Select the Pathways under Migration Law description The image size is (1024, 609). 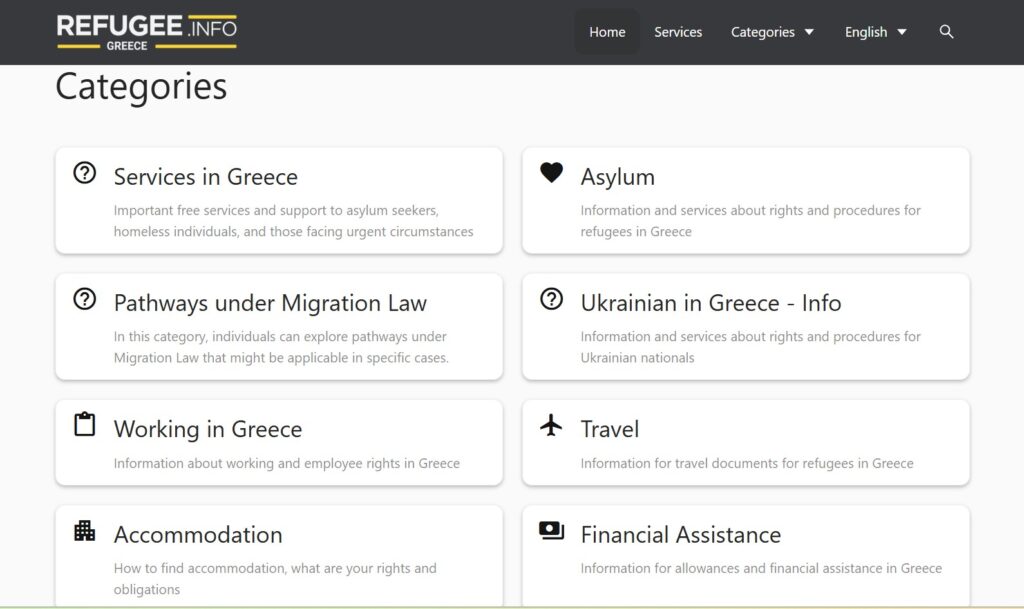click(x=281, y=347)
